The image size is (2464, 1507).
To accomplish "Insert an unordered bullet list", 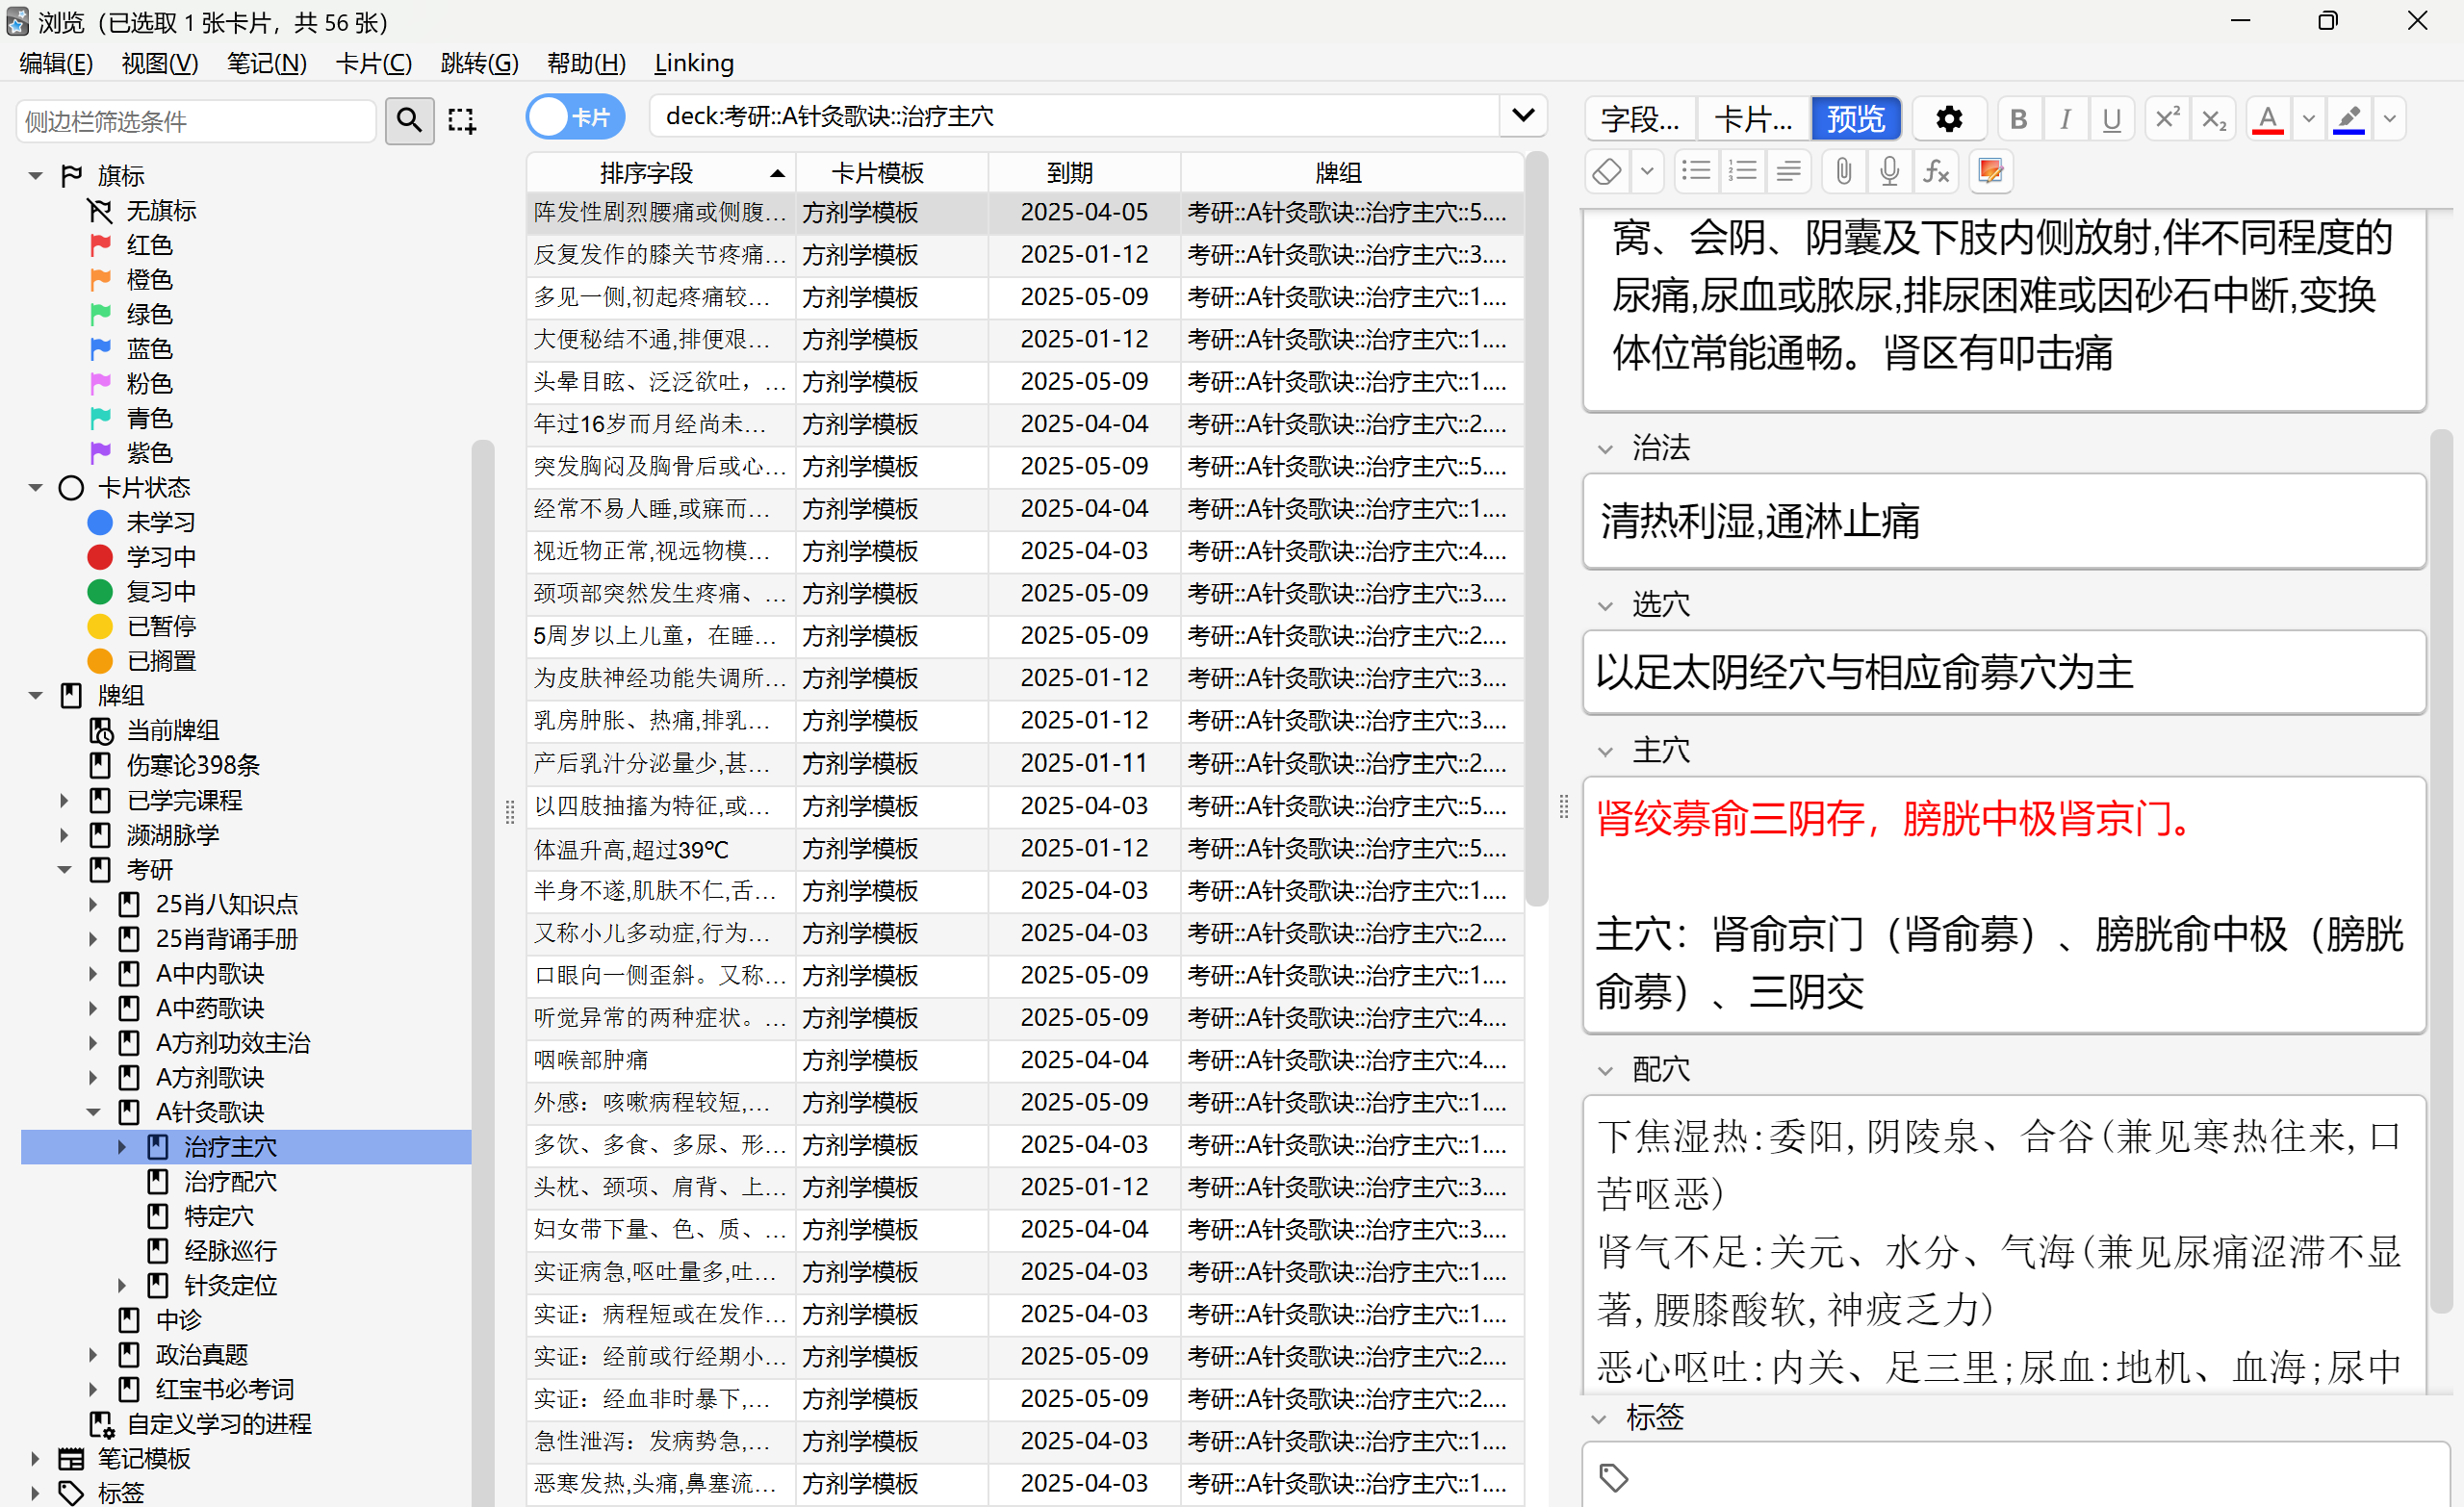I will click(x=1696, y=171).
